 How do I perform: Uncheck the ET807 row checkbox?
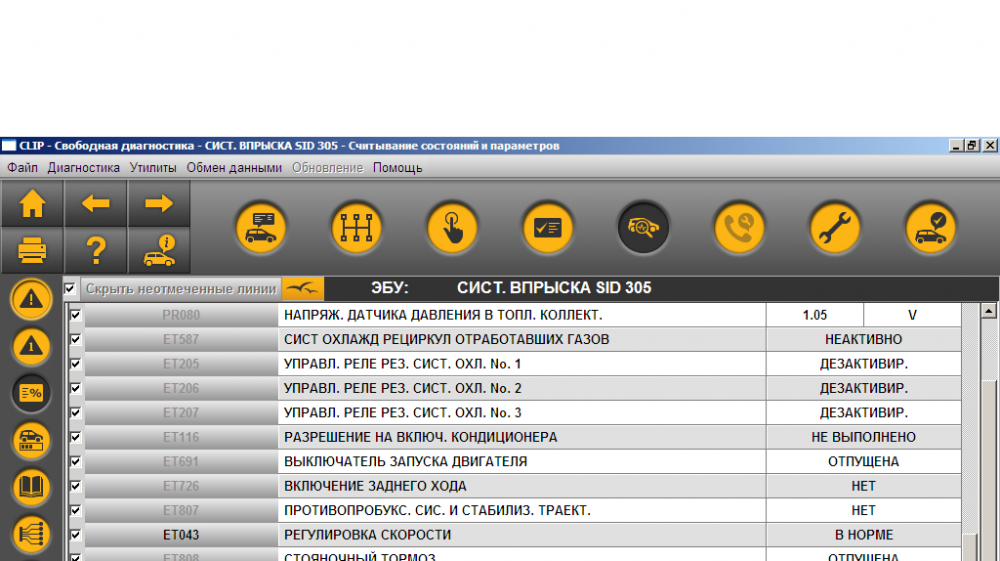(75, 511)
